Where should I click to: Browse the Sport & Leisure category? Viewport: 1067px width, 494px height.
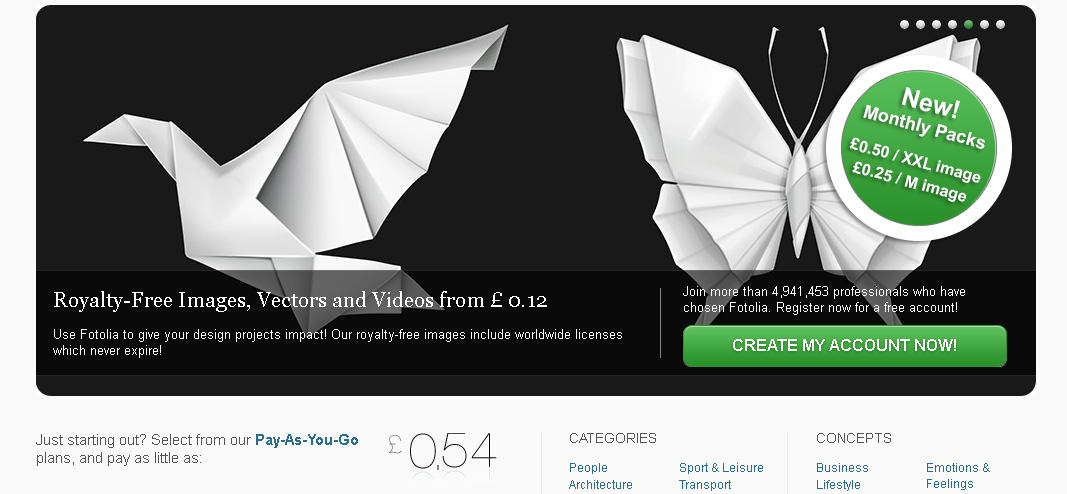tap(721, 467)
